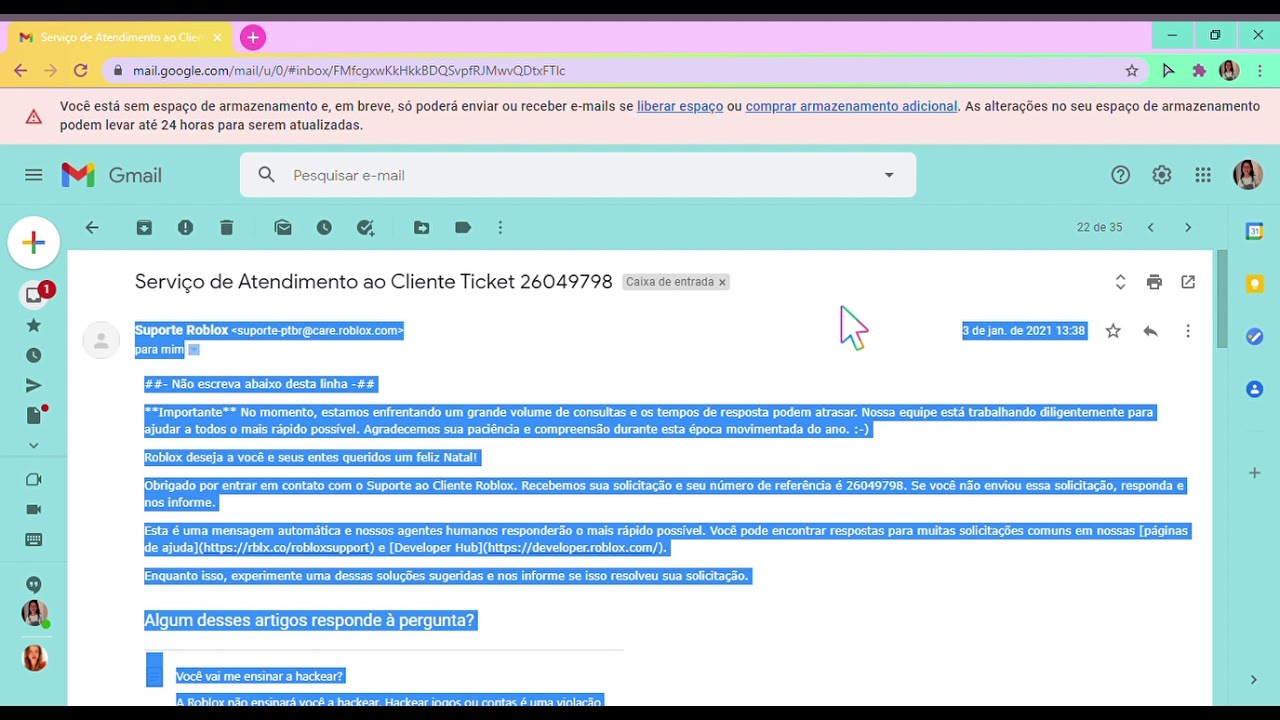Open the browser three-dot menu
The height and width of the screenshot is (720, 1280).
(x=1260, y=71)
